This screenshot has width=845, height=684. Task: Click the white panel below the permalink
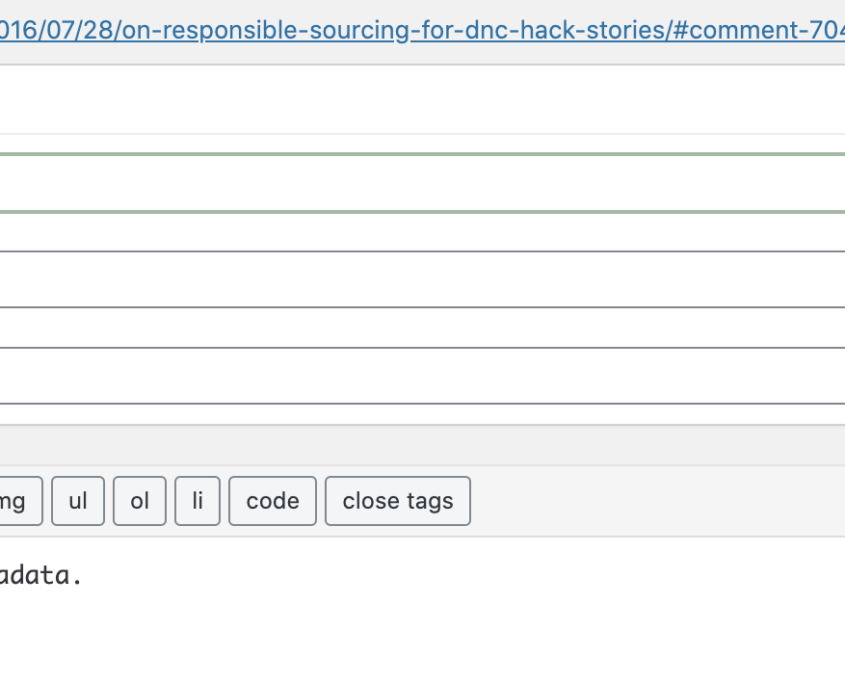422,100
